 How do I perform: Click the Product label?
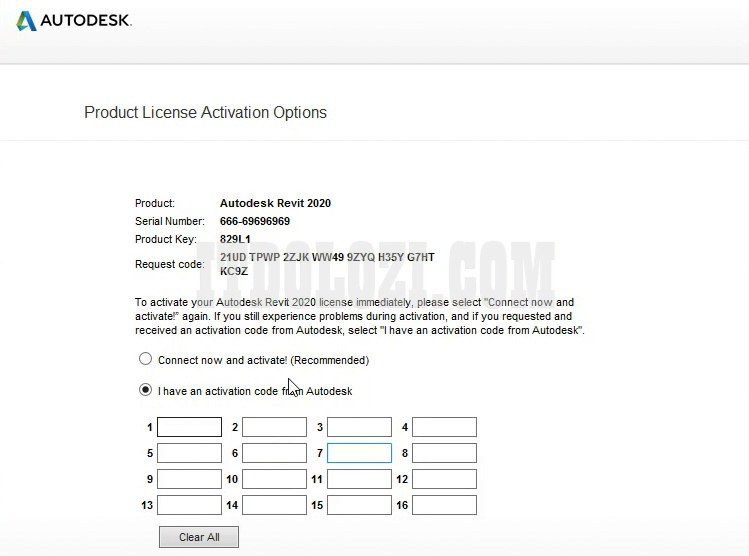click(155, 203)
